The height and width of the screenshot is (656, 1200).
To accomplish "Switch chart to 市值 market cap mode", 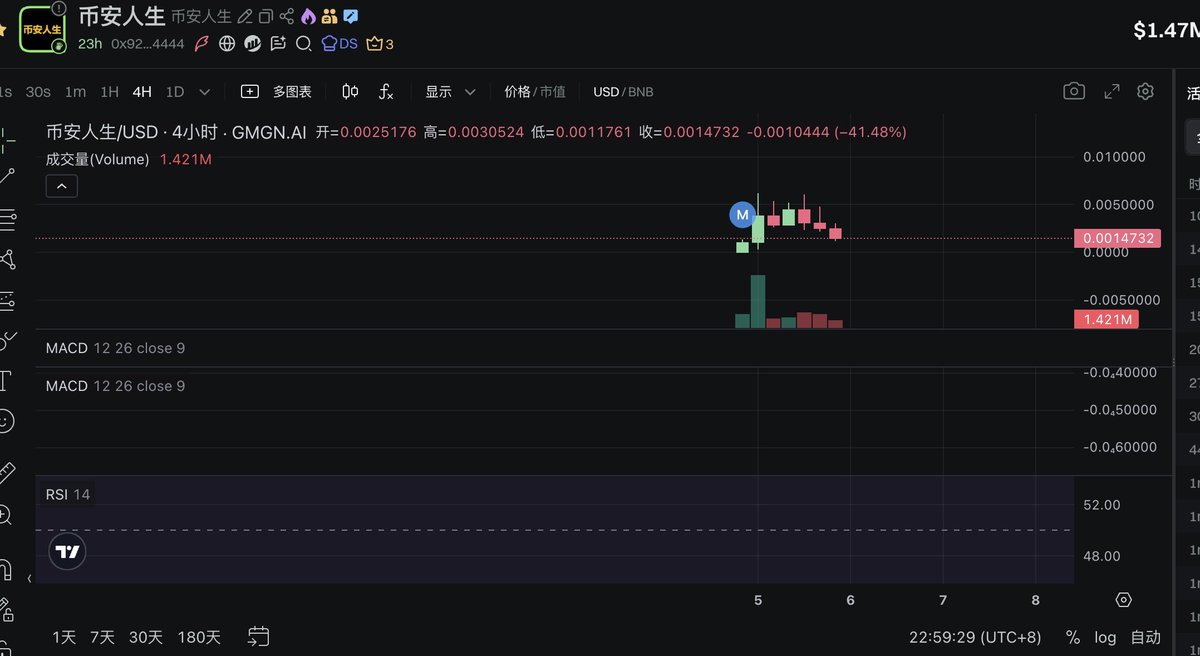I will 552,91.
